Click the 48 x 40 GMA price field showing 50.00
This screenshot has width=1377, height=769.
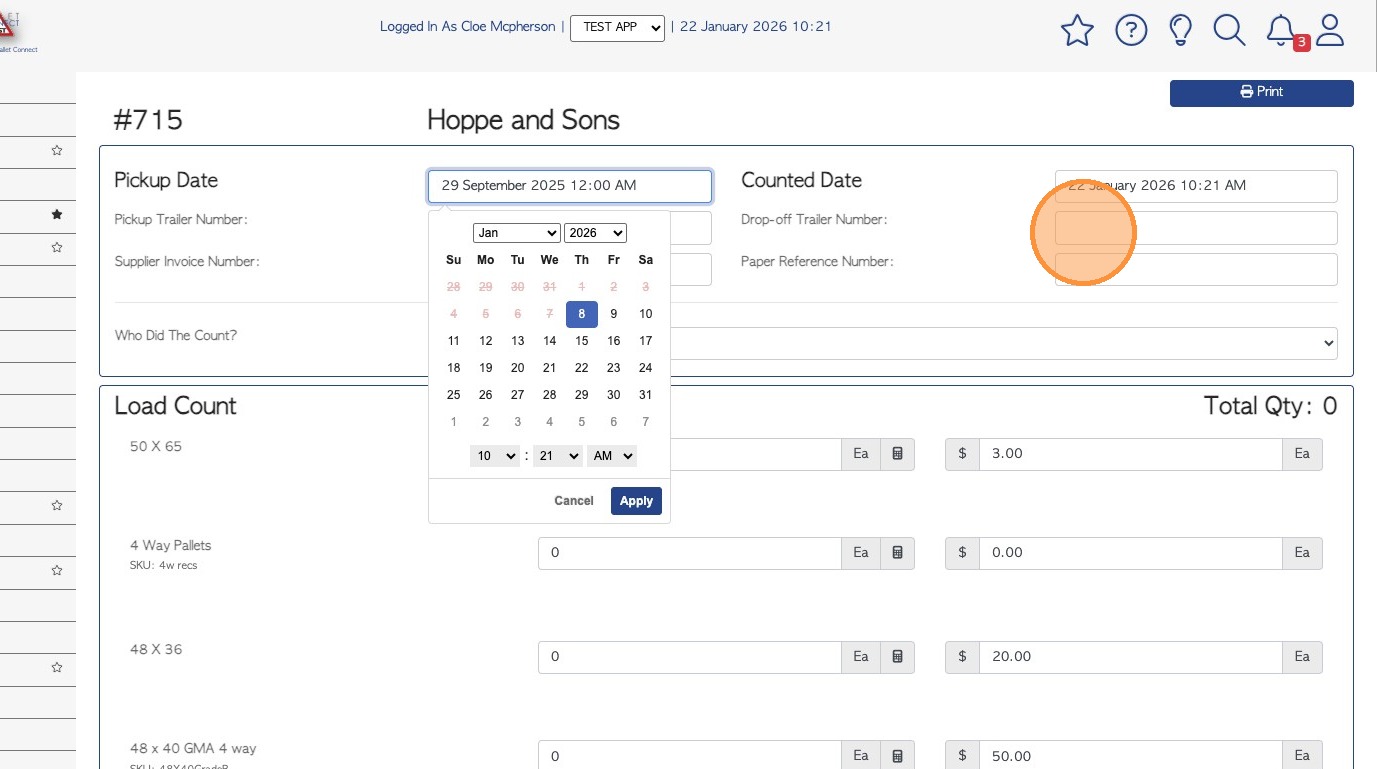tap(1131, 756)
